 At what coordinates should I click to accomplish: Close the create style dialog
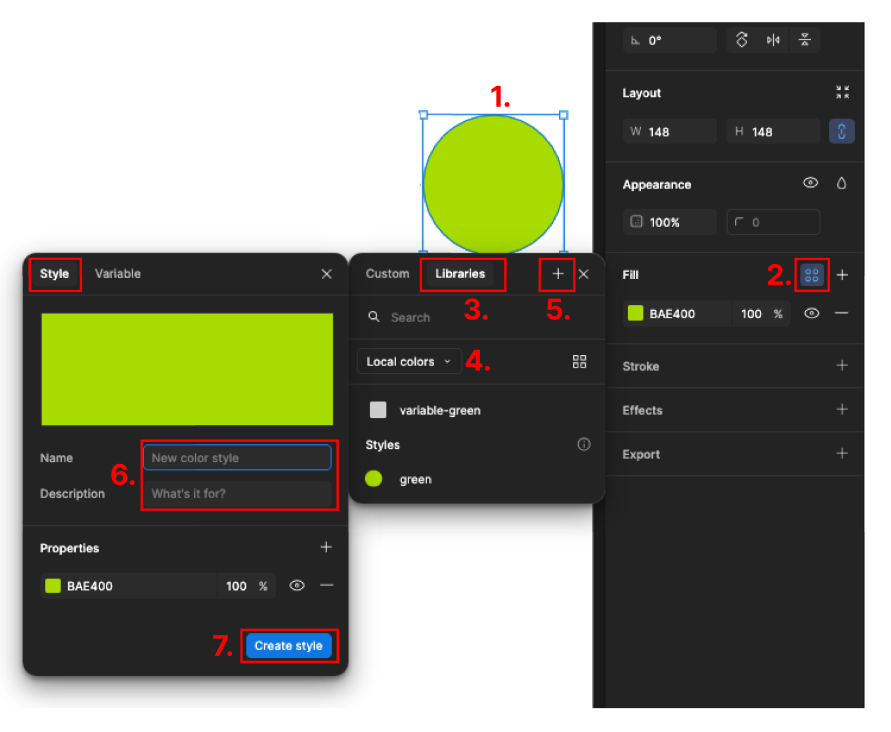326,274
